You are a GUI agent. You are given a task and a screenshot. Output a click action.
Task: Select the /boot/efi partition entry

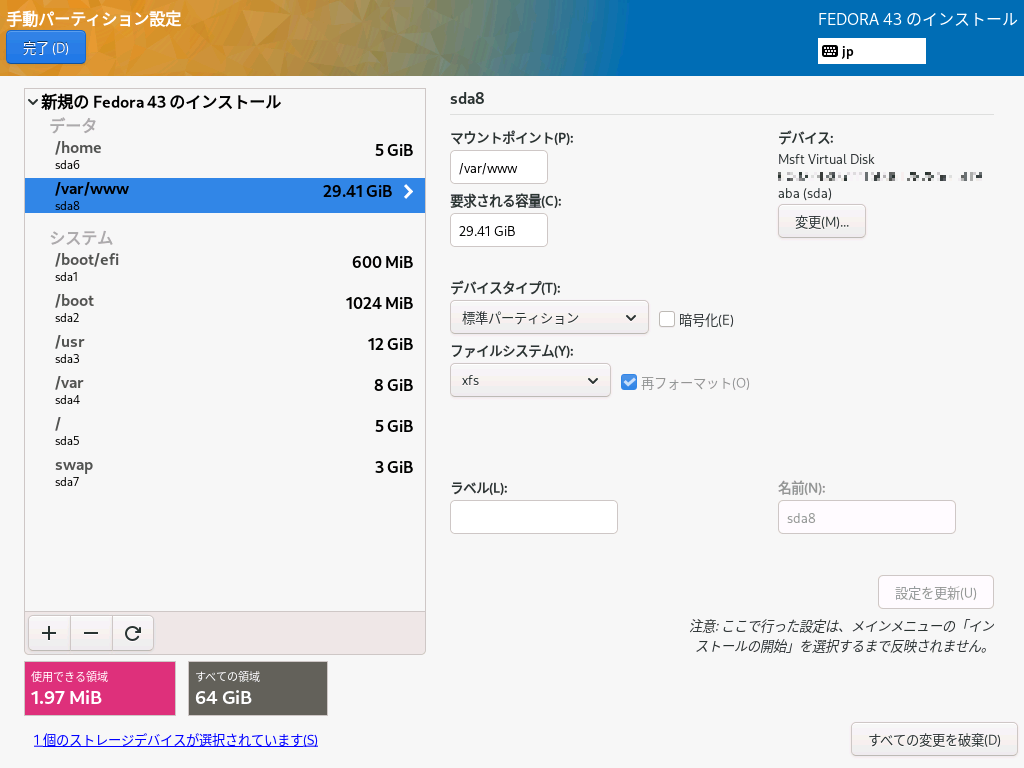click(x=225, y=267)
